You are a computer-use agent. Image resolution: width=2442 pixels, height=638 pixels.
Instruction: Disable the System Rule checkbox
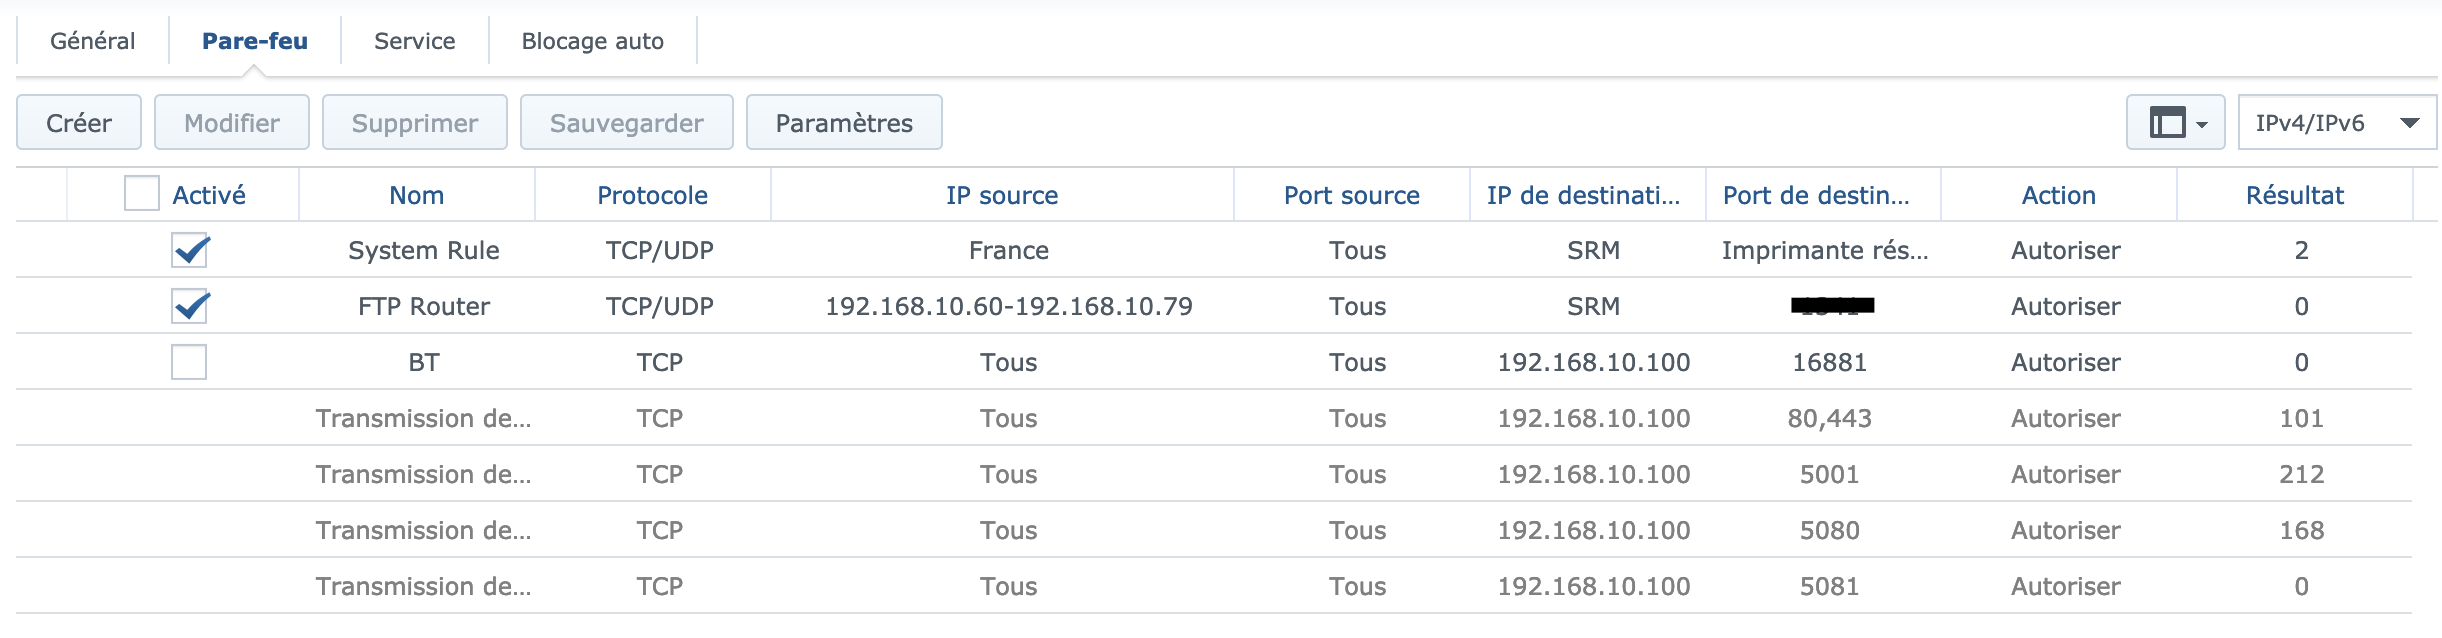point(190,250)
